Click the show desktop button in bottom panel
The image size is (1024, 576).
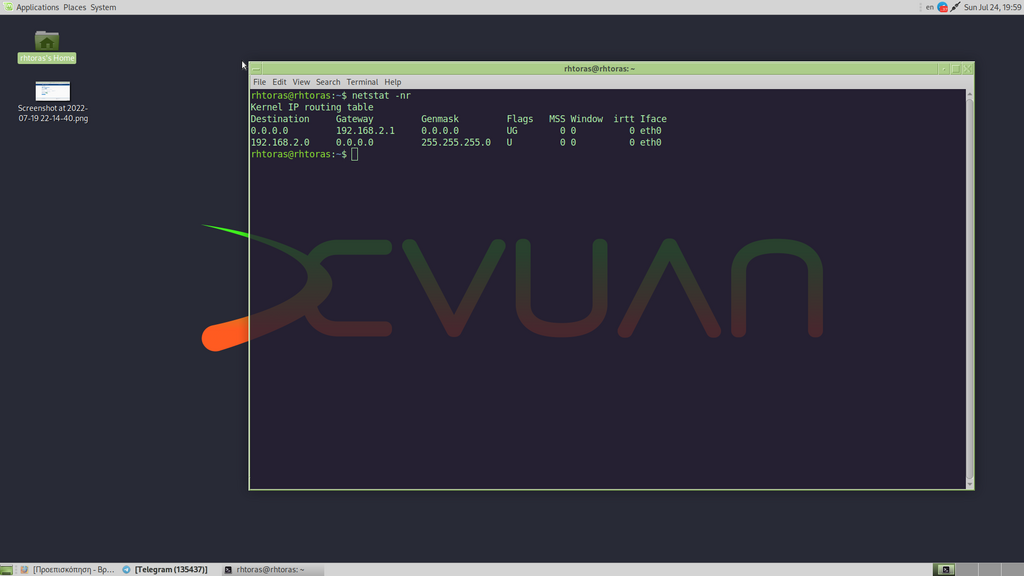[7, 569]
